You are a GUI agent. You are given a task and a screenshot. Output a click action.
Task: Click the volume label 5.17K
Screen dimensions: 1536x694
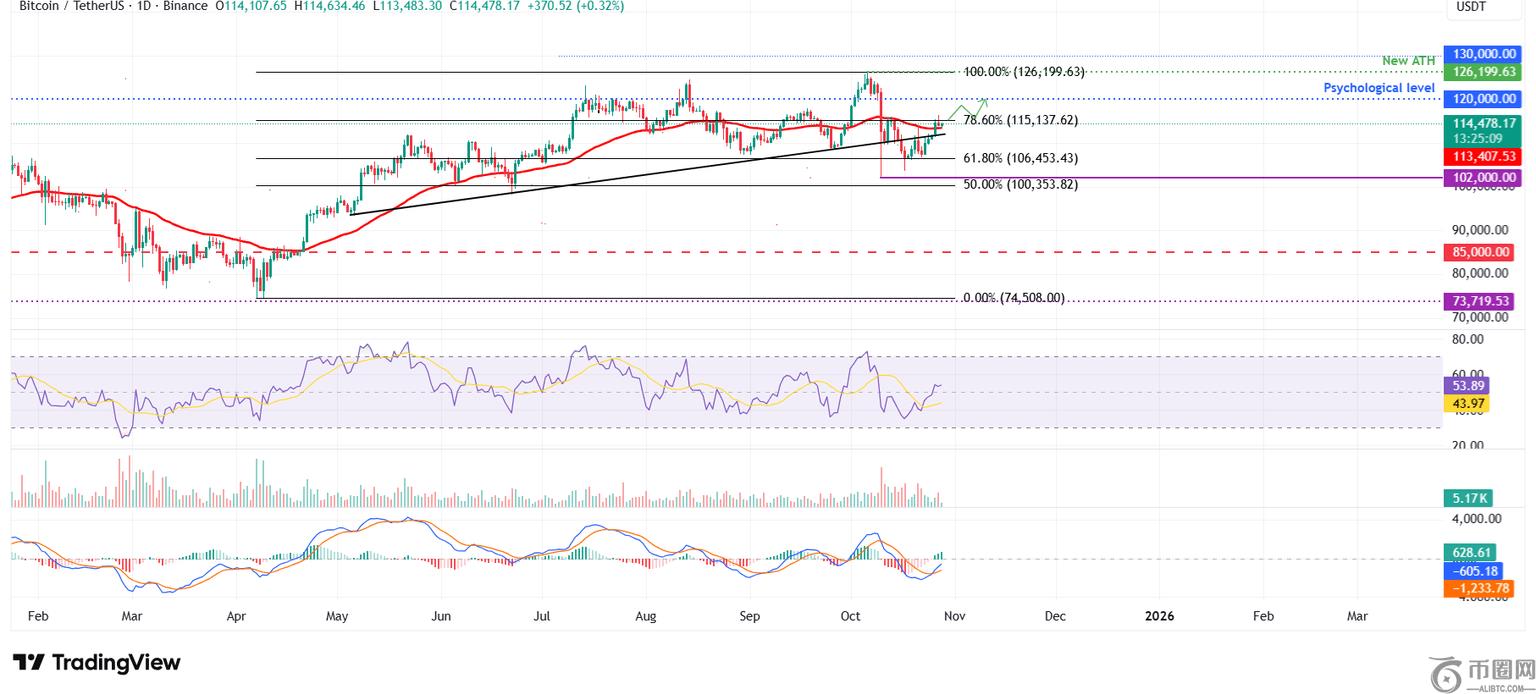(x=1467, y=497)
